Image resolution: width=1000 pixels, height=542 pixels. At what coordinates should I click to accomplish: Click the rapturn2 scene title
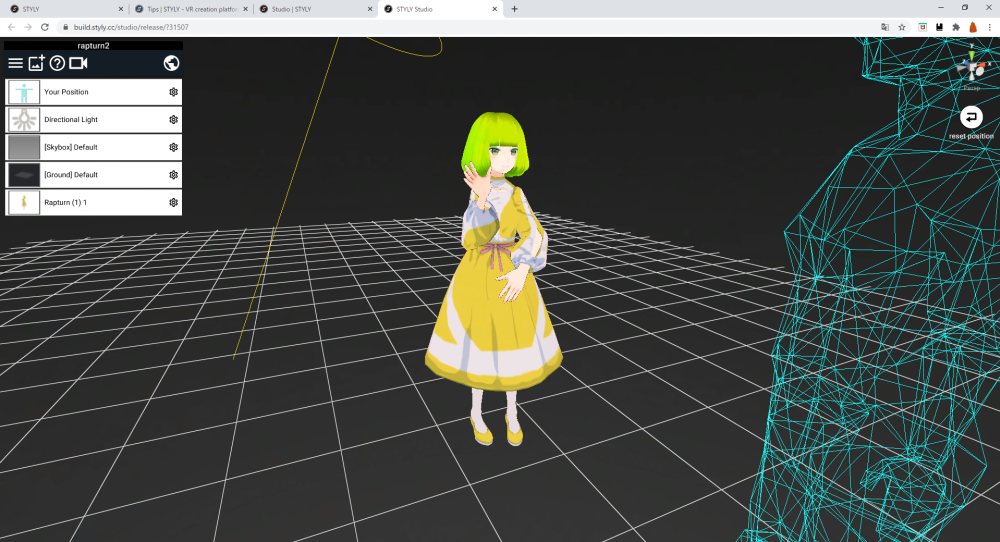94,46
